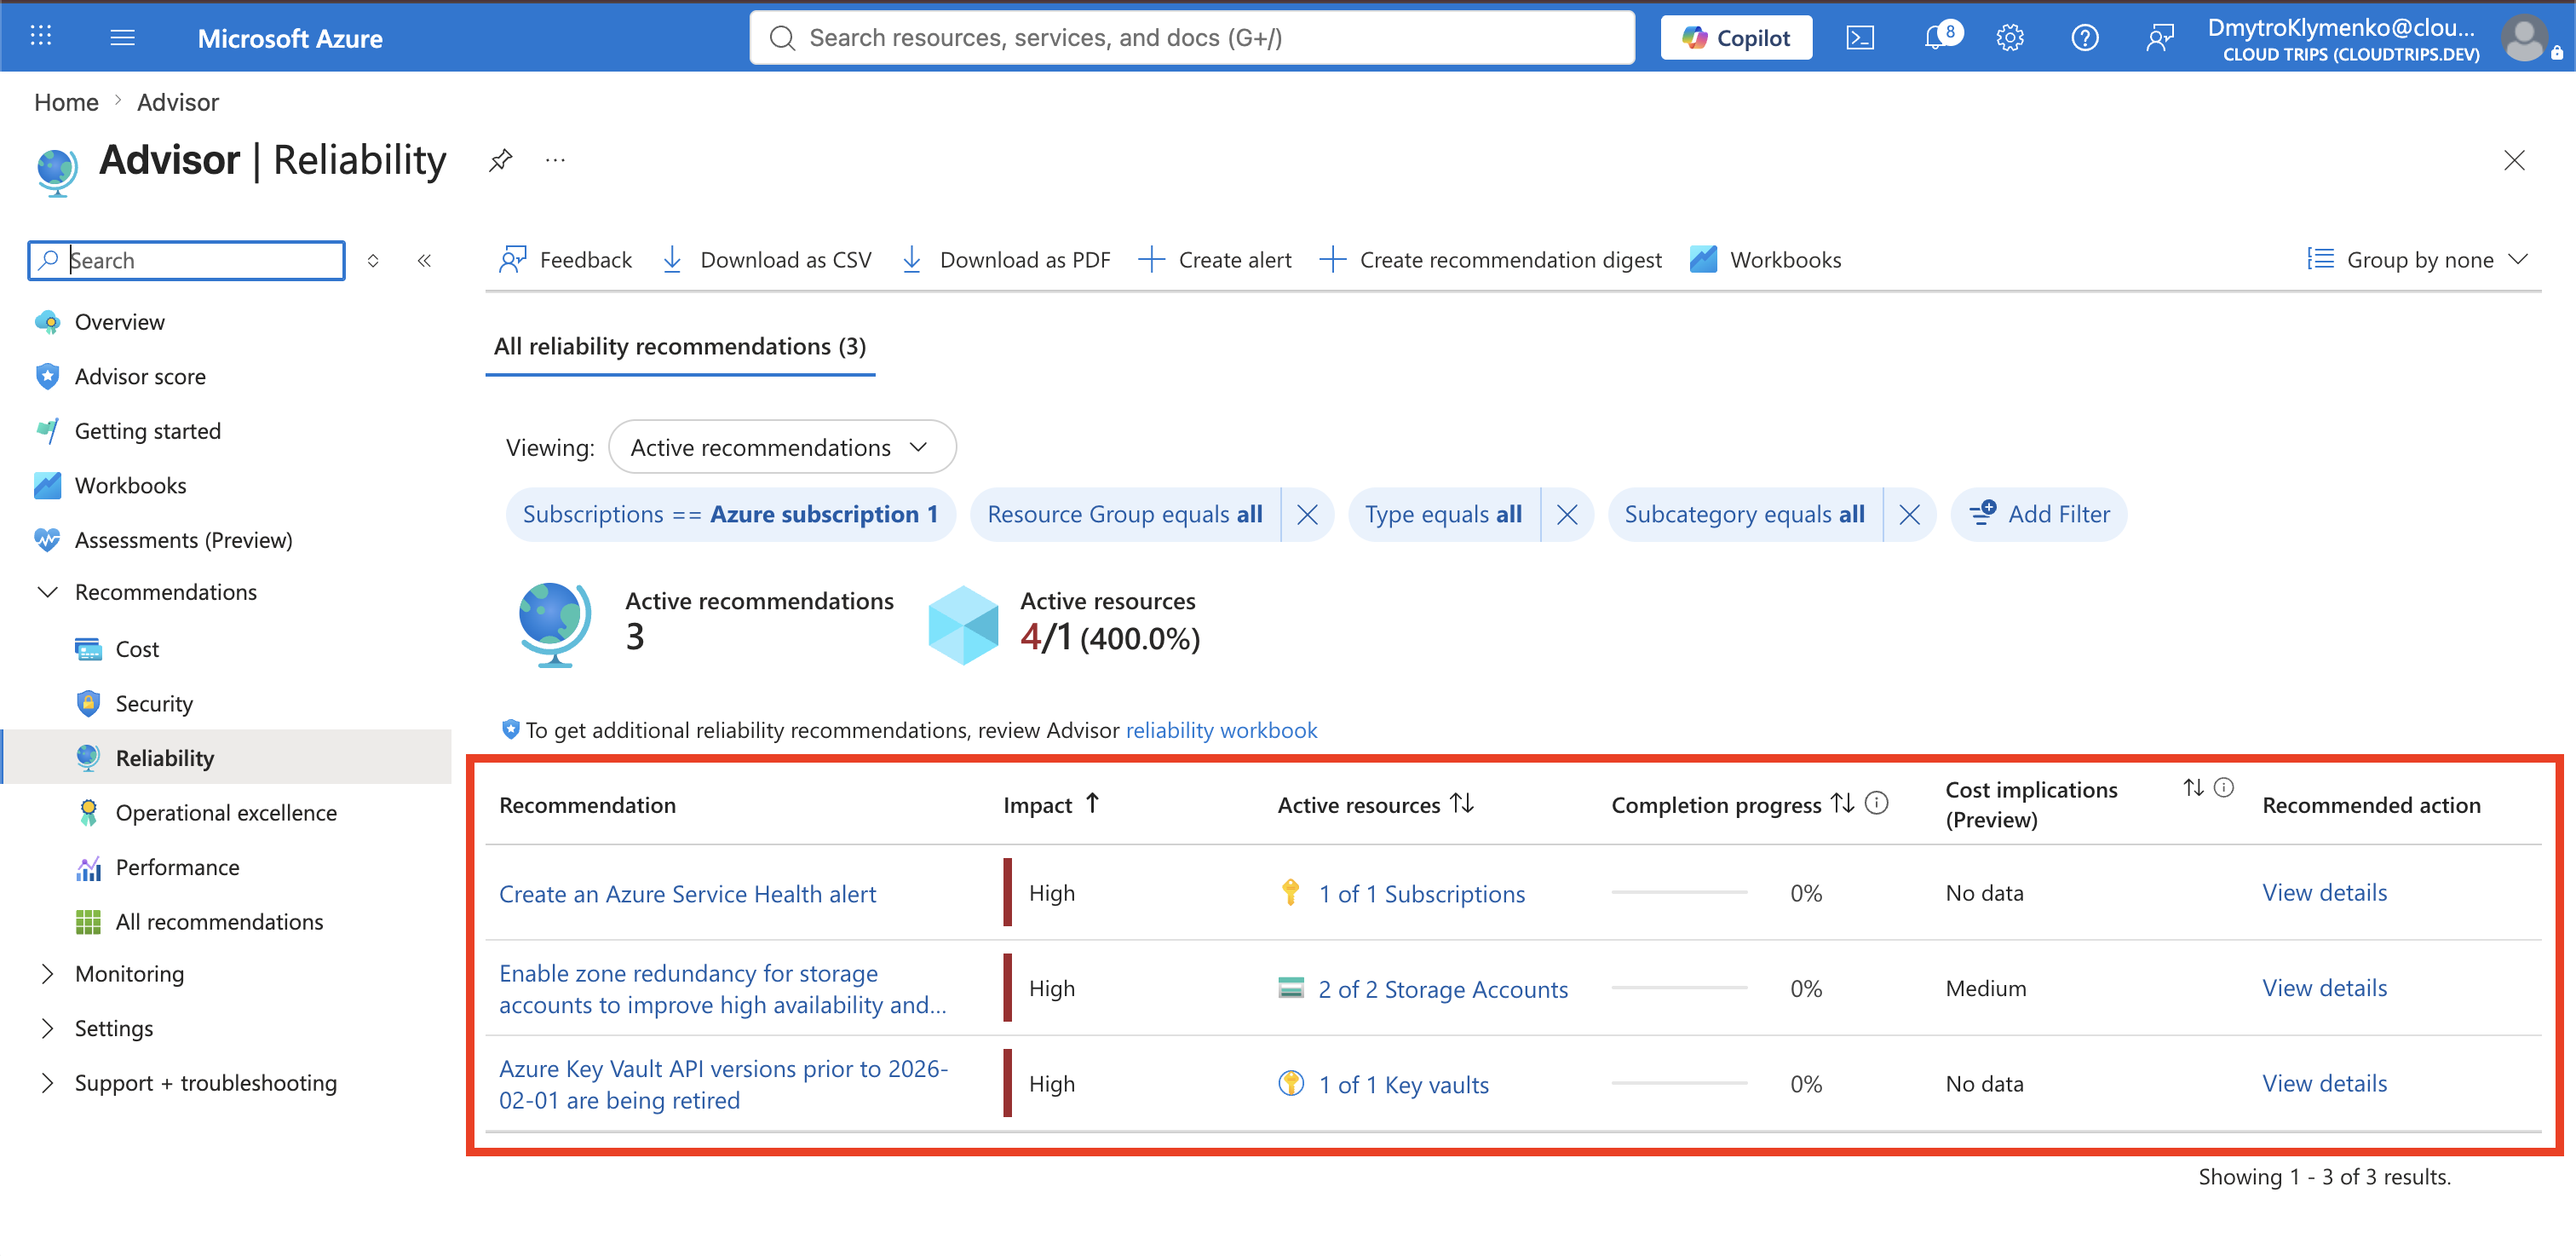This screenshot has width=2576, height=1256.
Task: Open Workbooks from the toolbar
Action: [1765, 260]
